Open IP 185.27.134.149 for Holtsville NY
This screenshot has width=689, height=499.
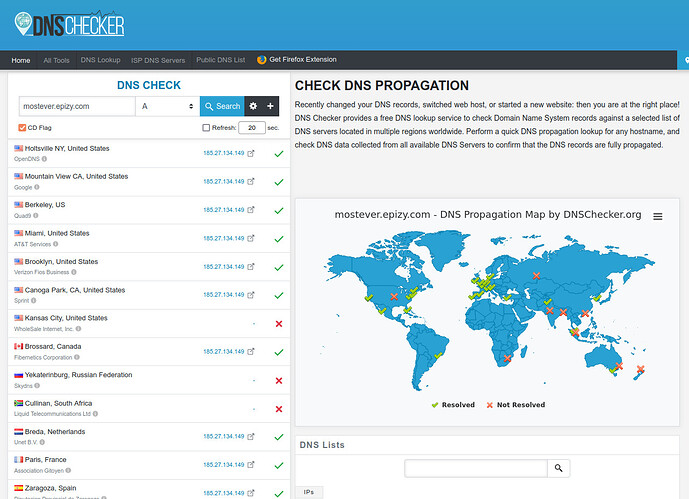pyautogui.click(x=224, y=153)
